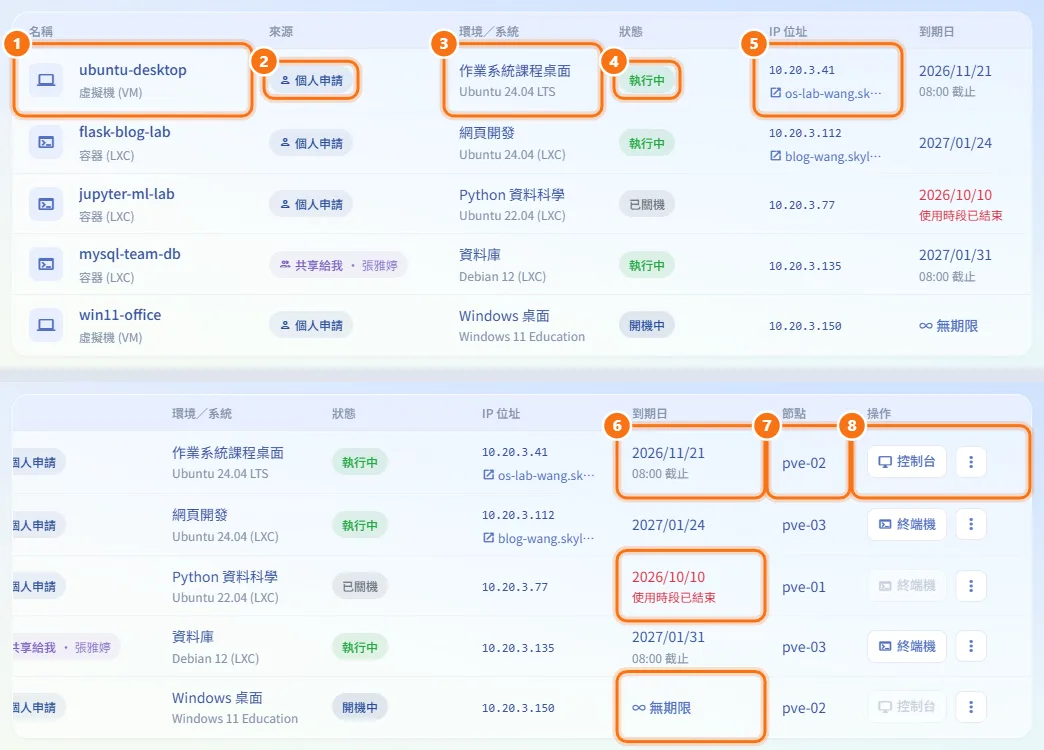Image resolution: width=1044 pixels, height=750 pixels.
Task: Open the three-dot menu beside the disabled 控制台 button
Action: pyautogui.click(x=971, y=707)
